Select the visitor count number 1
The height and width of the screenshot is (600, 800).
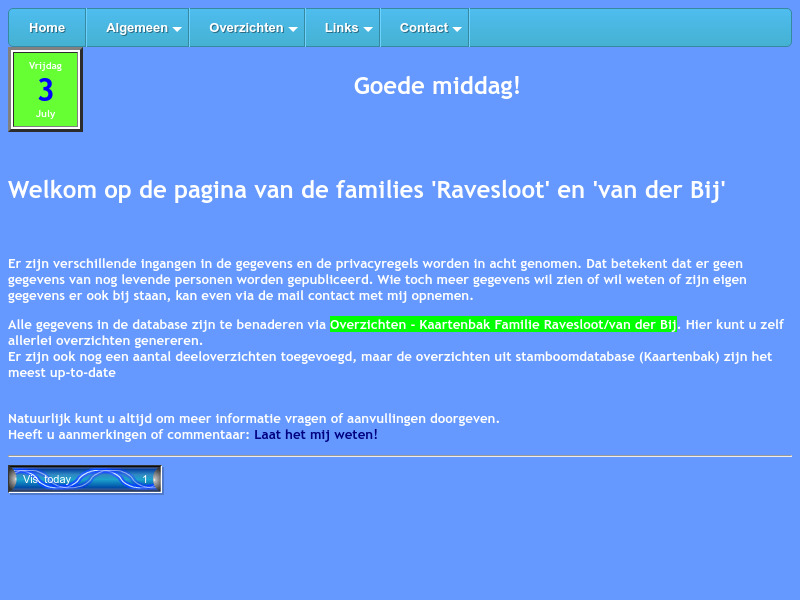point(144,479)
